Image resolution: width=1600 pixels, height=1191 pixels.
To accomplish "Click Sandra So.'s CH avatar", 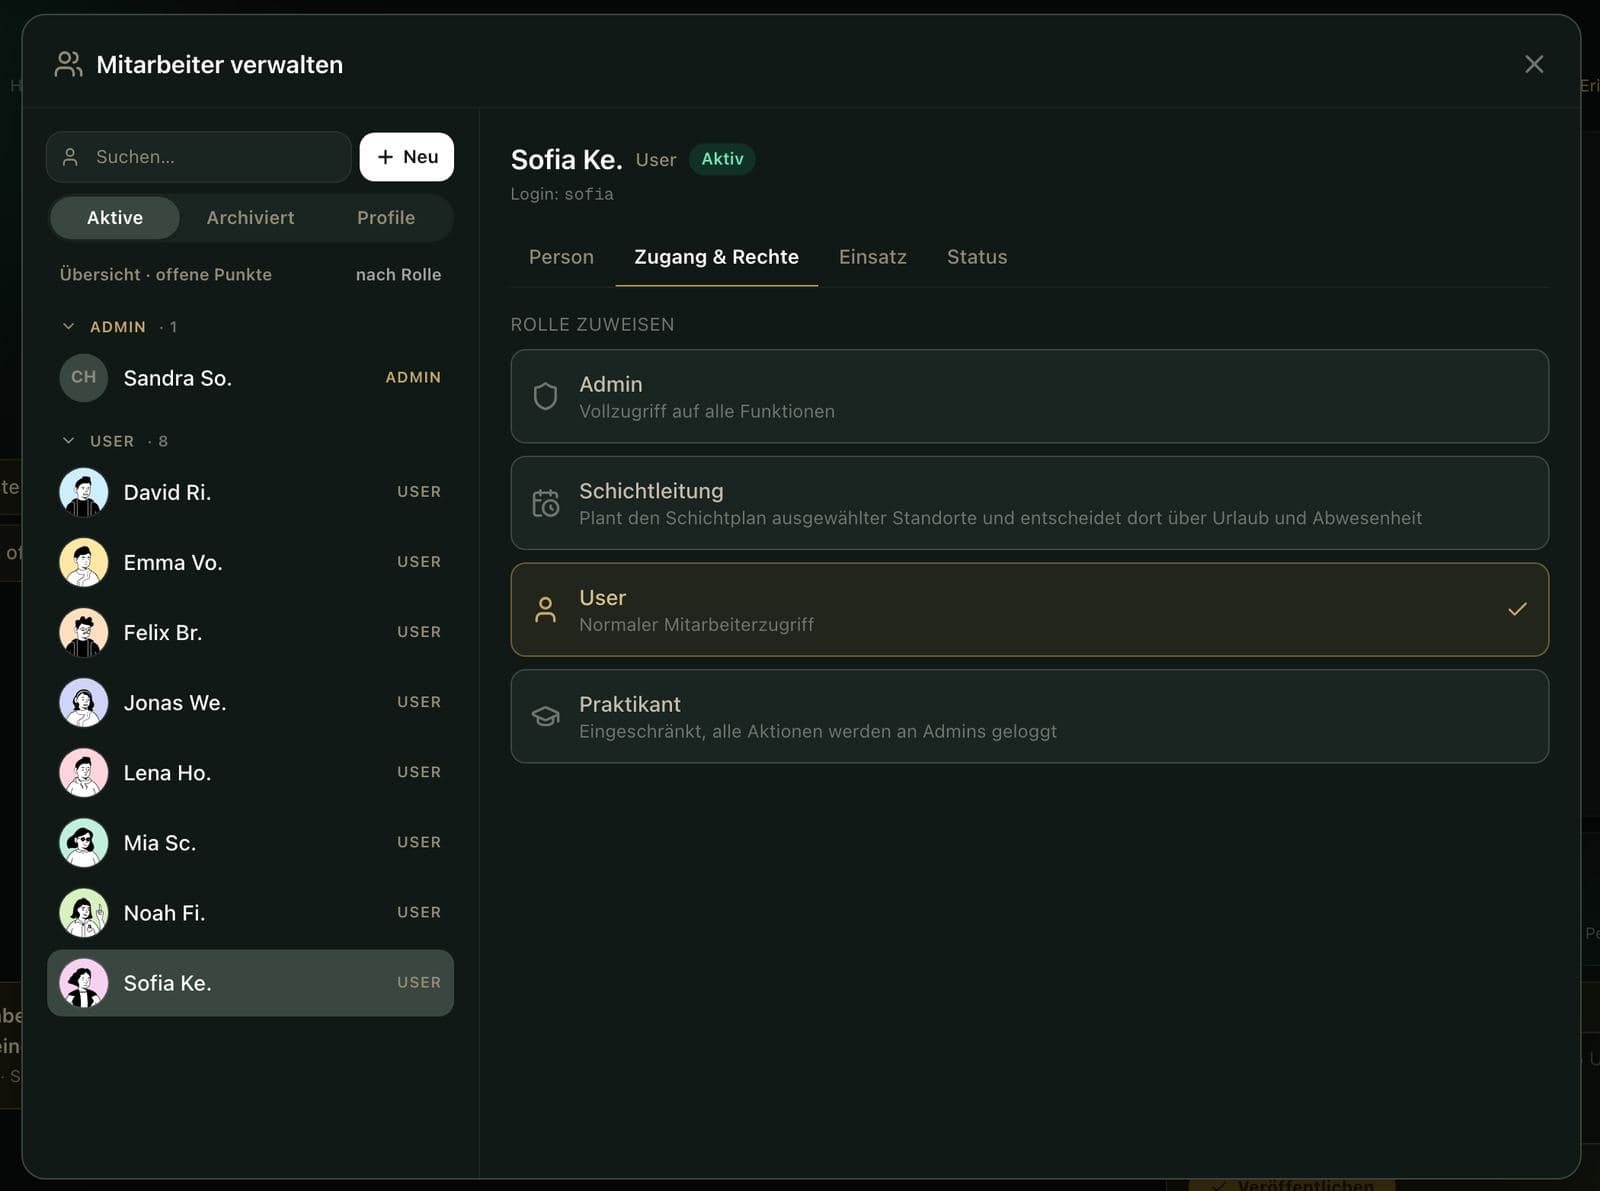I will (x=84, y=378).
